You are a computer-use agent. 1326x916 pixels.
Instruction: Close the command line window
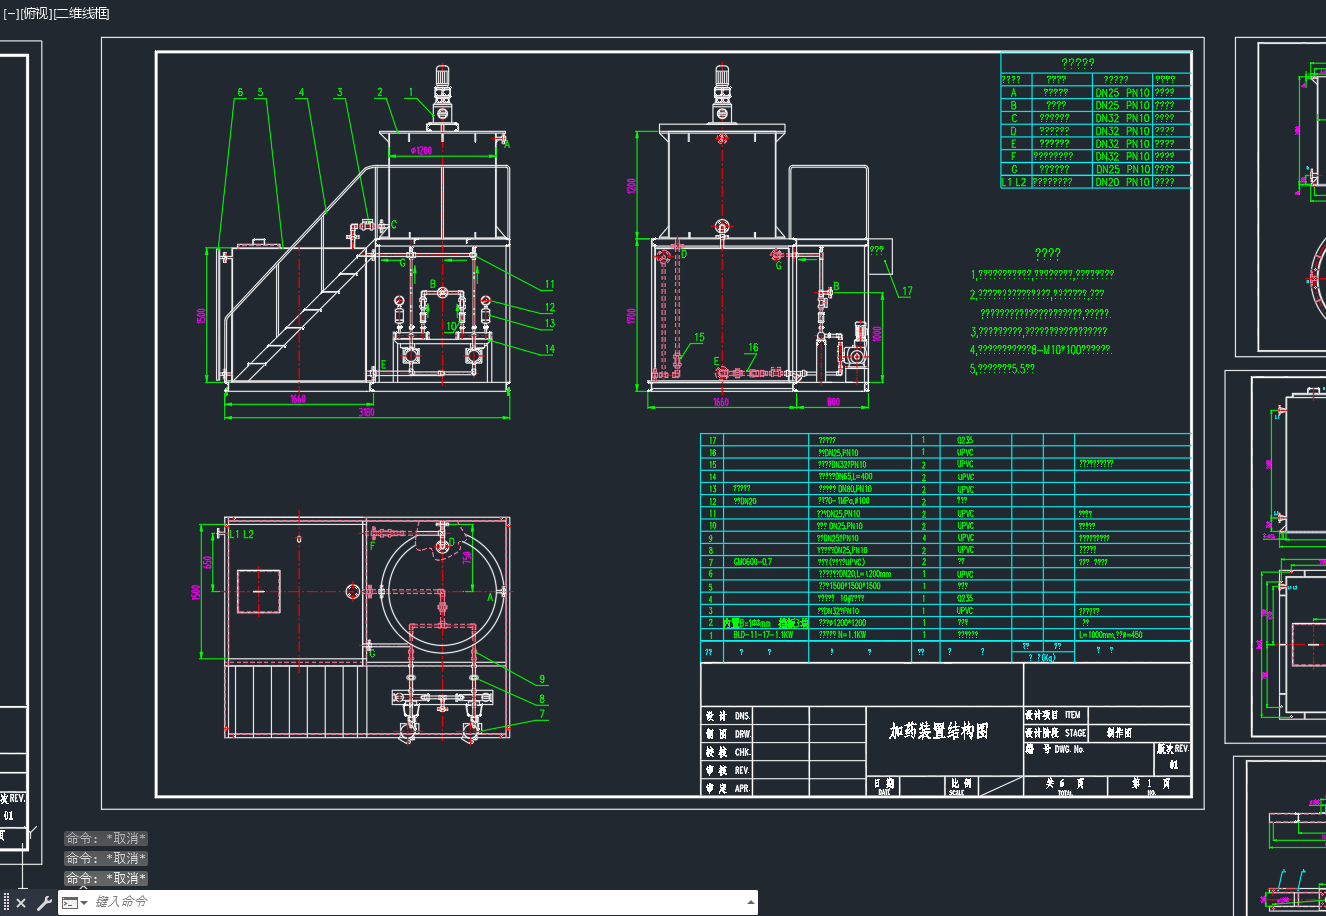click(21, 903)
